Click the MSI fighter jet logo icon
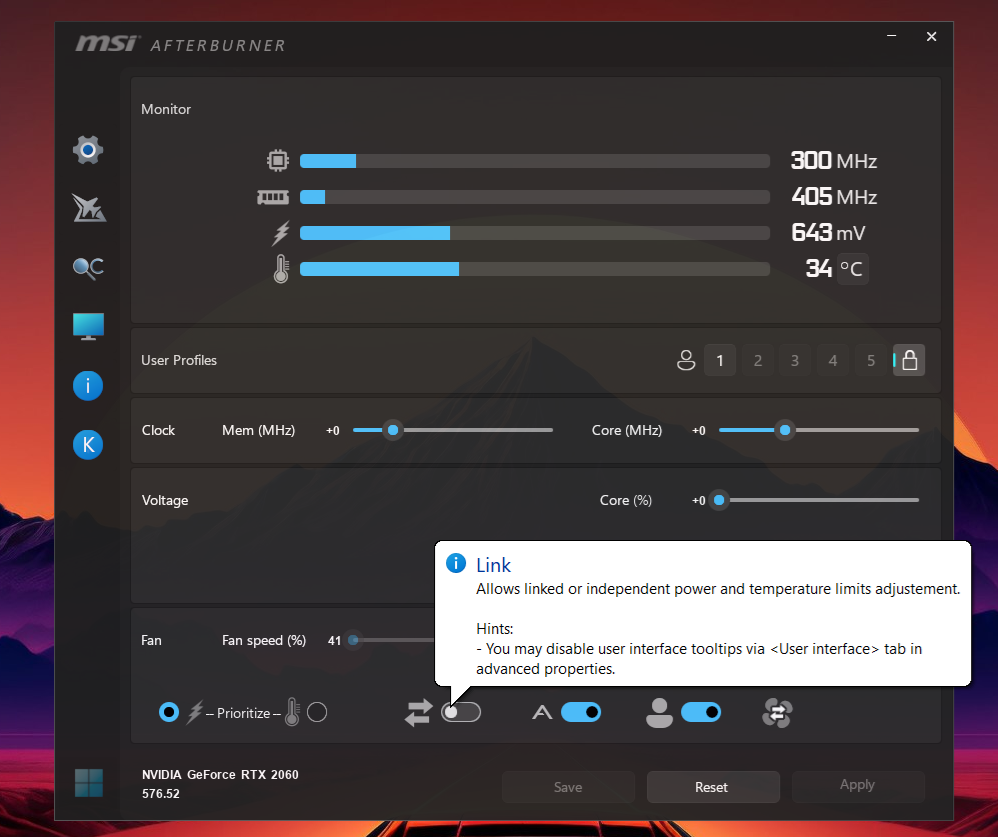This screenshot has height=837, width=998. (88, 208)
